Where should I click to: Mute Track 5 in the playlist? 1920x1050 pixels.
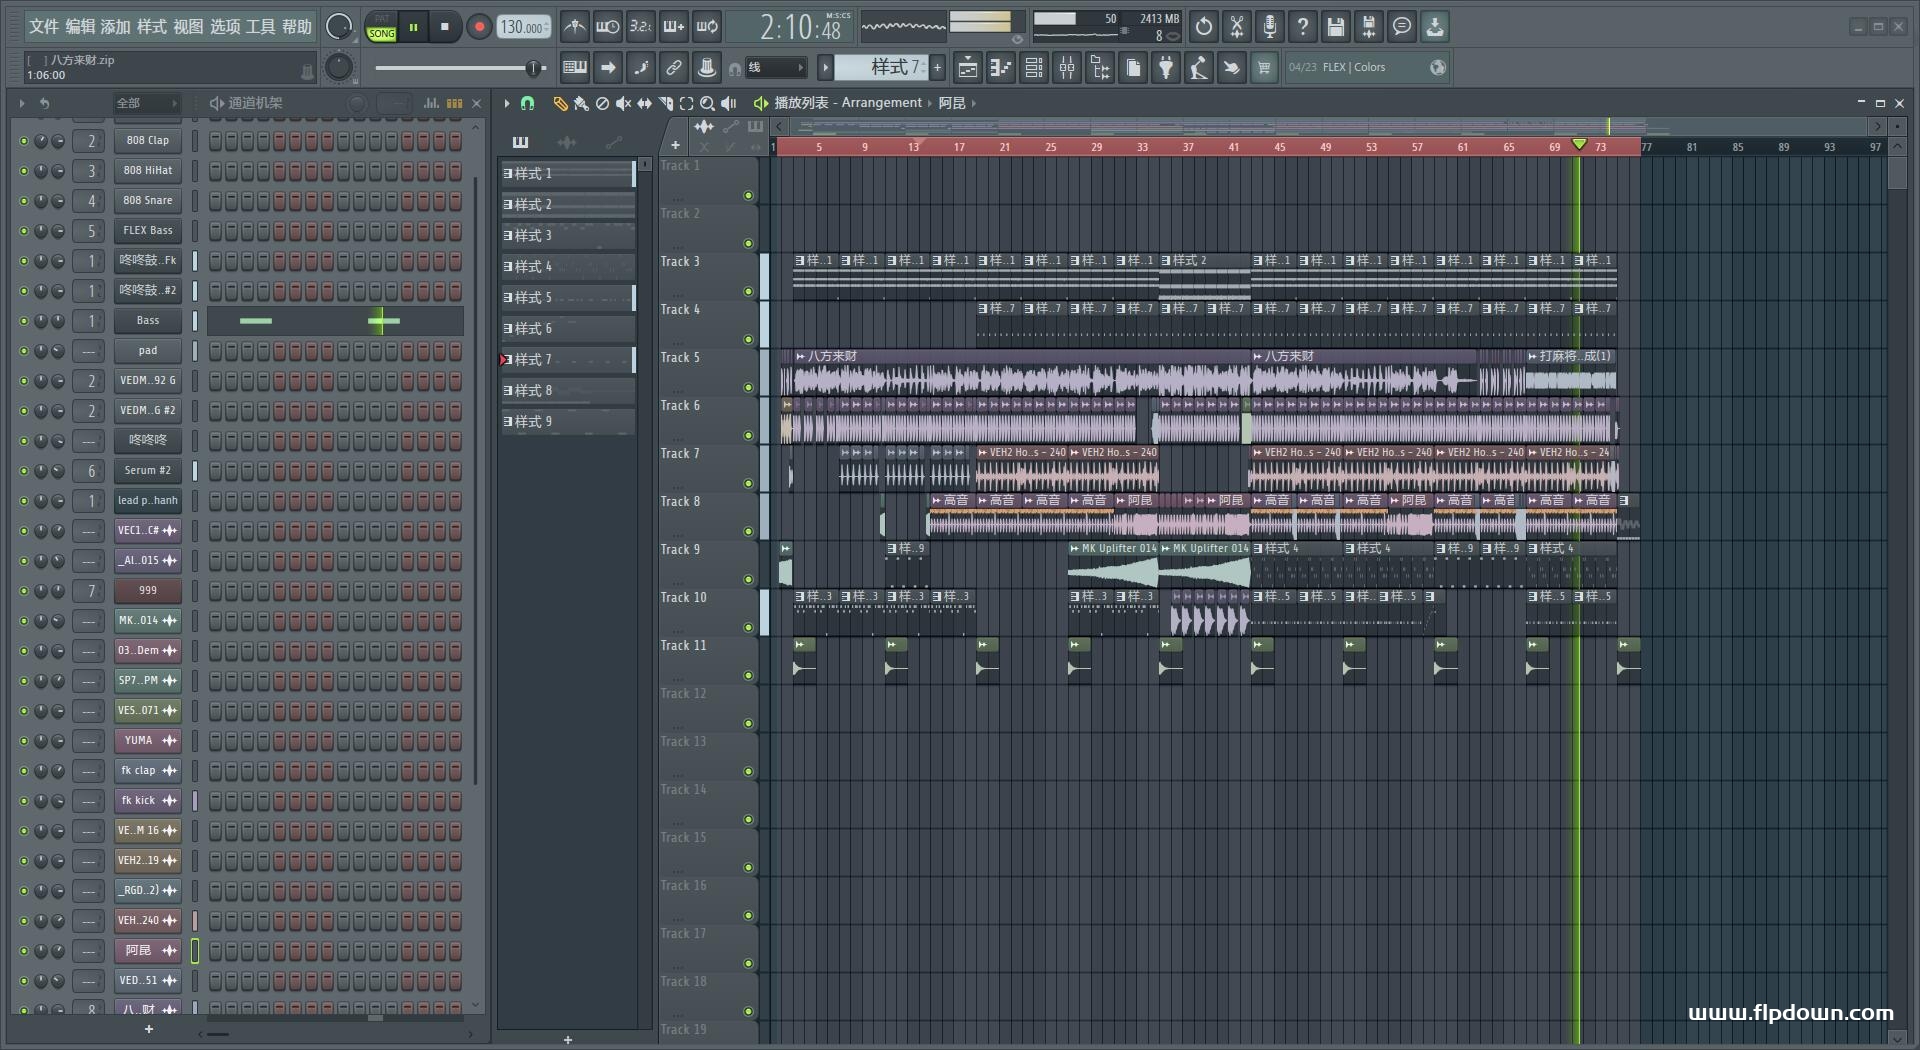click(x=748, y=388)
